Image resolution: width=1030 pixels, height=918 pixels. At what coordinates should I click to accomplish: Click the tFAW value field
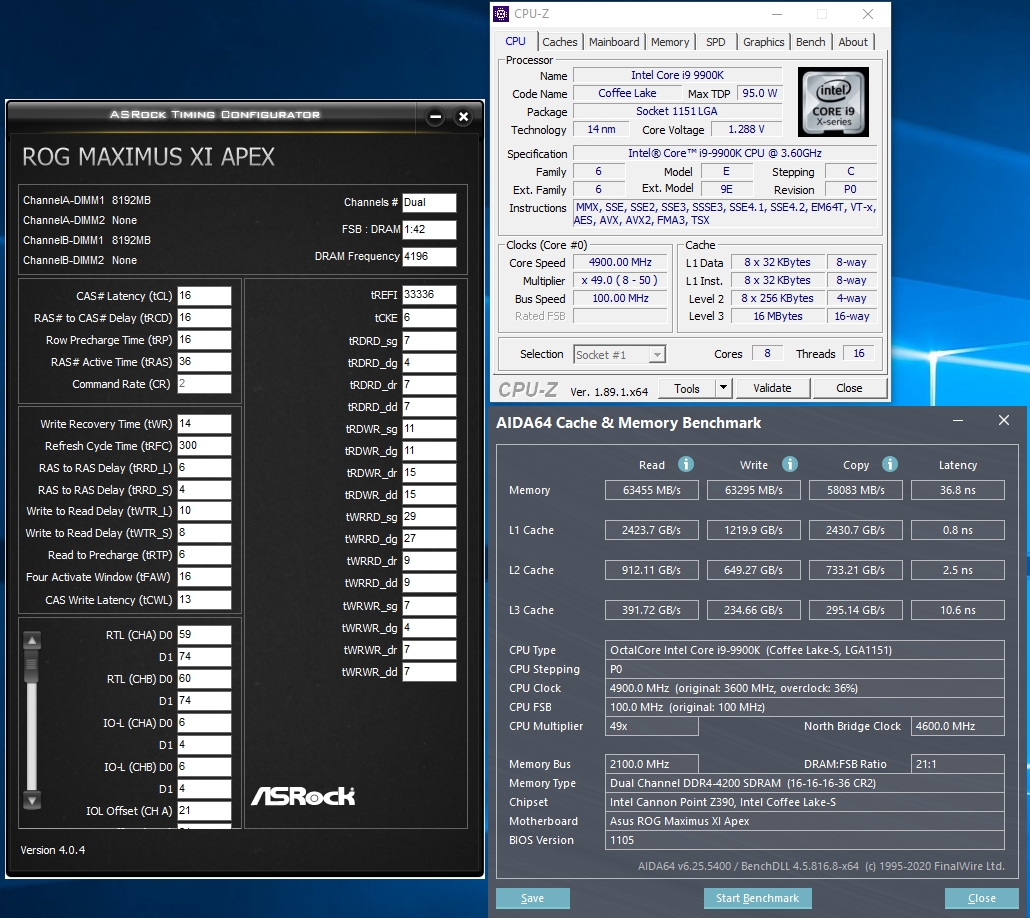click(204, 577)
